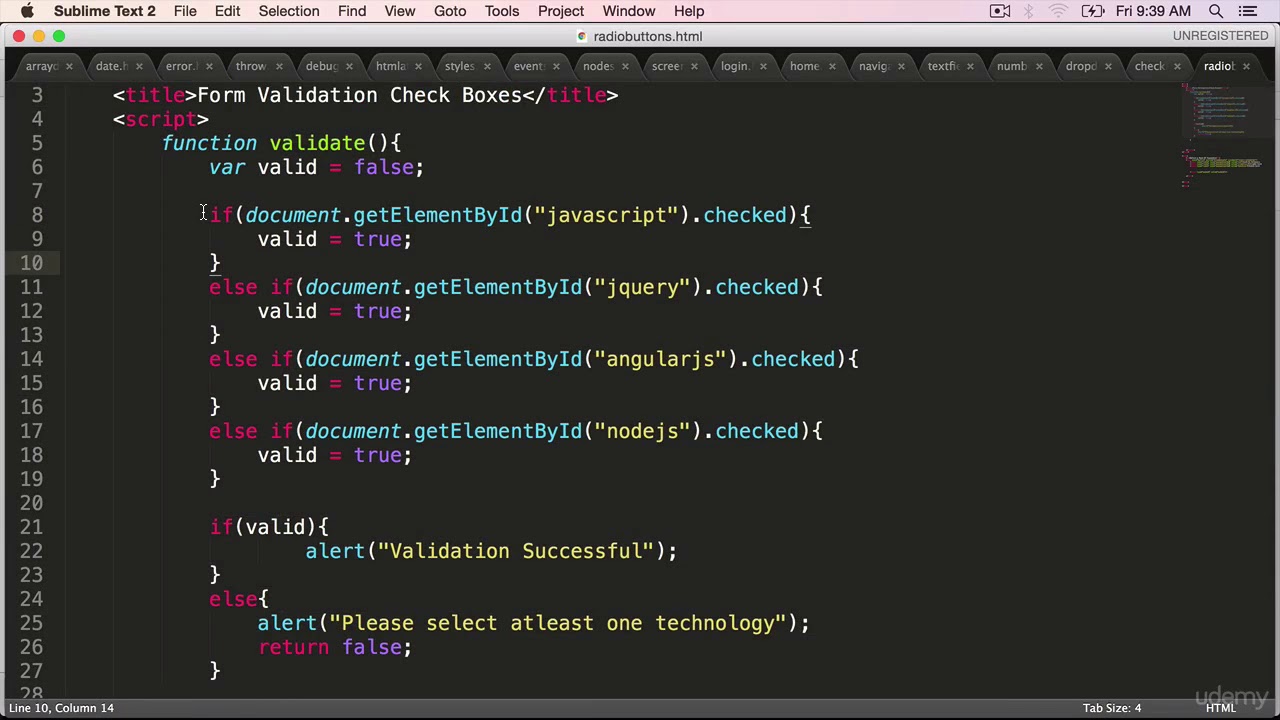Click "return false;" on line 26
Screen dimensions: 1280x720
pos(335,647)
